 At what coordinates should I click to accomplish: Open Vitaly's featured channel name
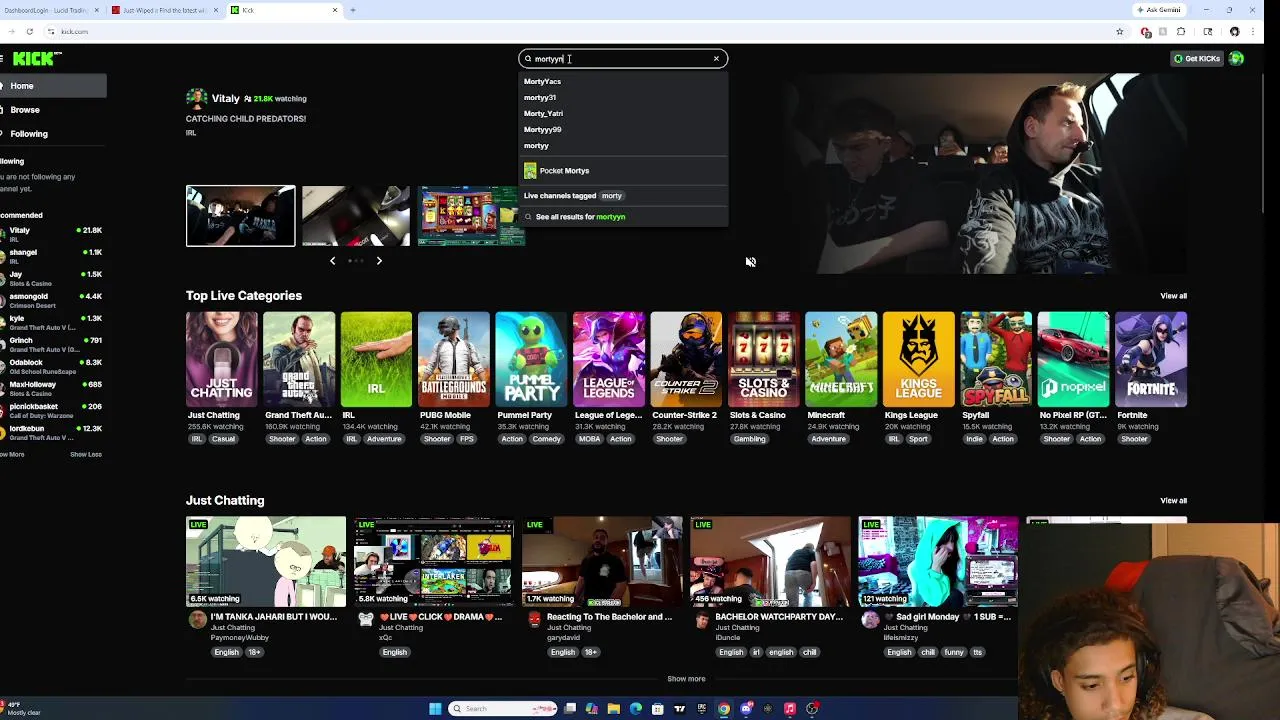(x=226, y=99)
